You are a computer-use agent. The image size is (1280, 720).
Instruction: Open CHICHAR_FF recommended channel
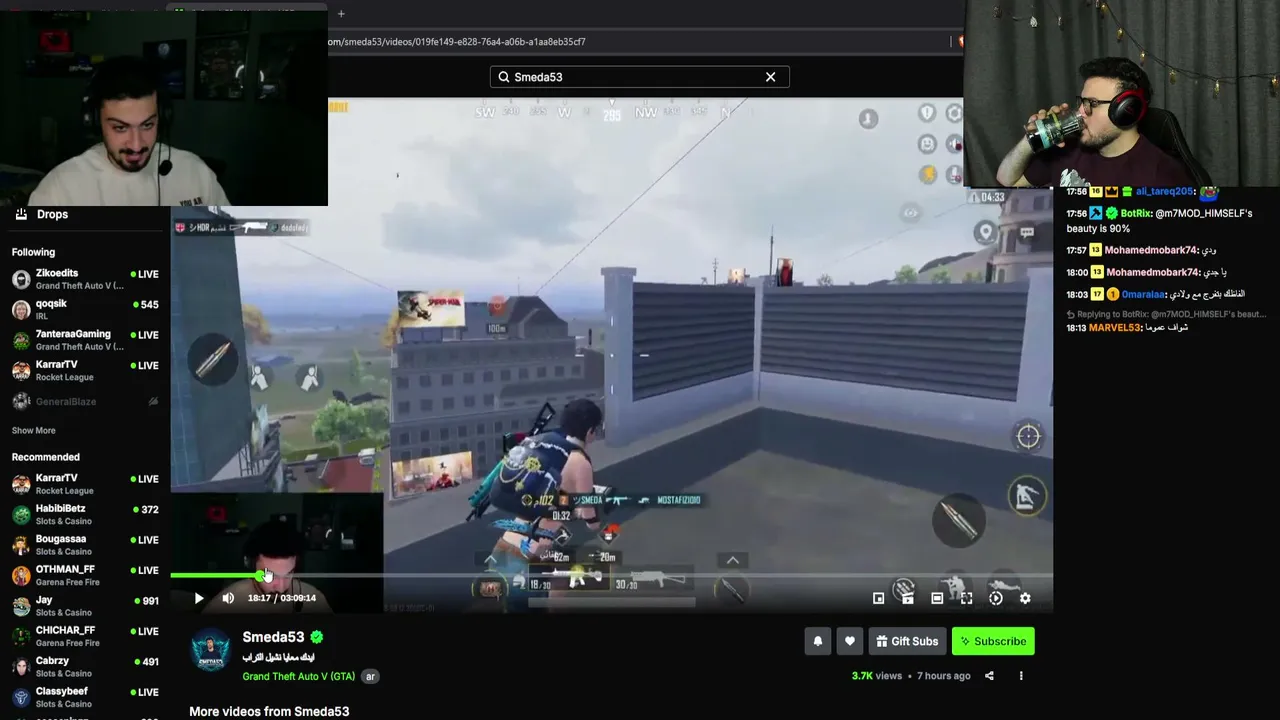click(85, 636)
